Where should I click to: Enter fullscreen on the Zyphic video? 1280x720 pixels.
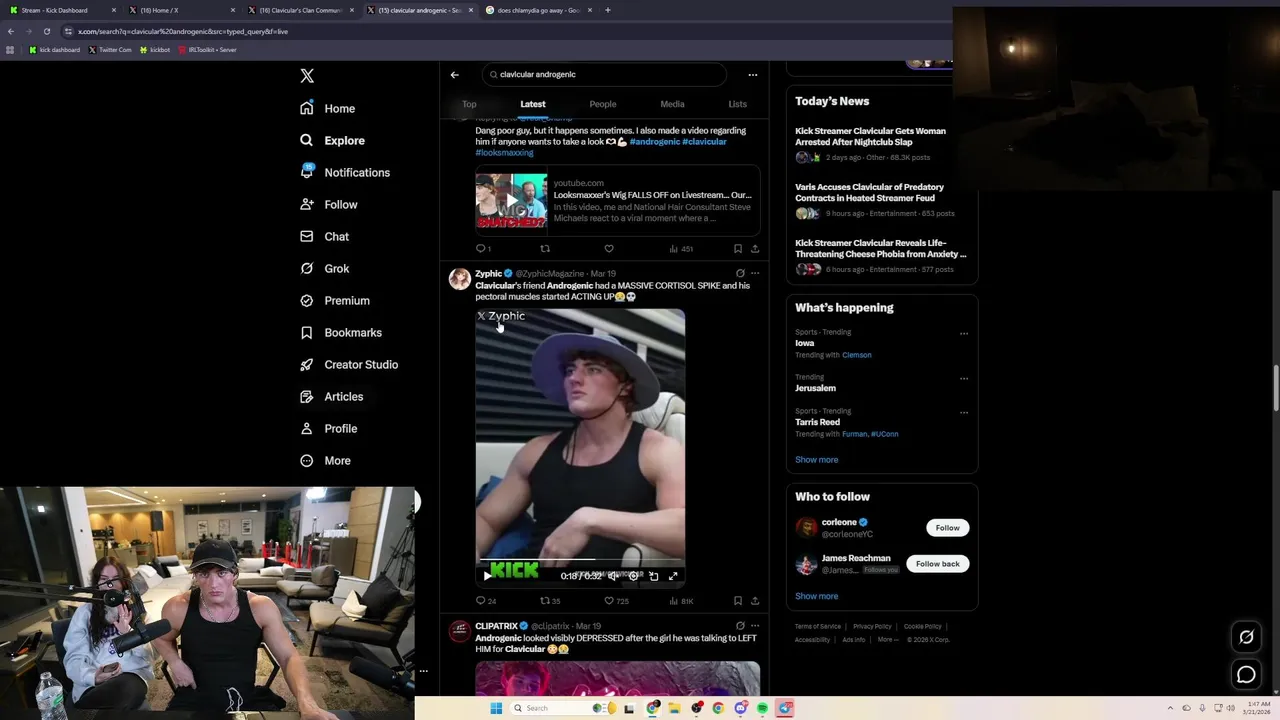(673, 576)
